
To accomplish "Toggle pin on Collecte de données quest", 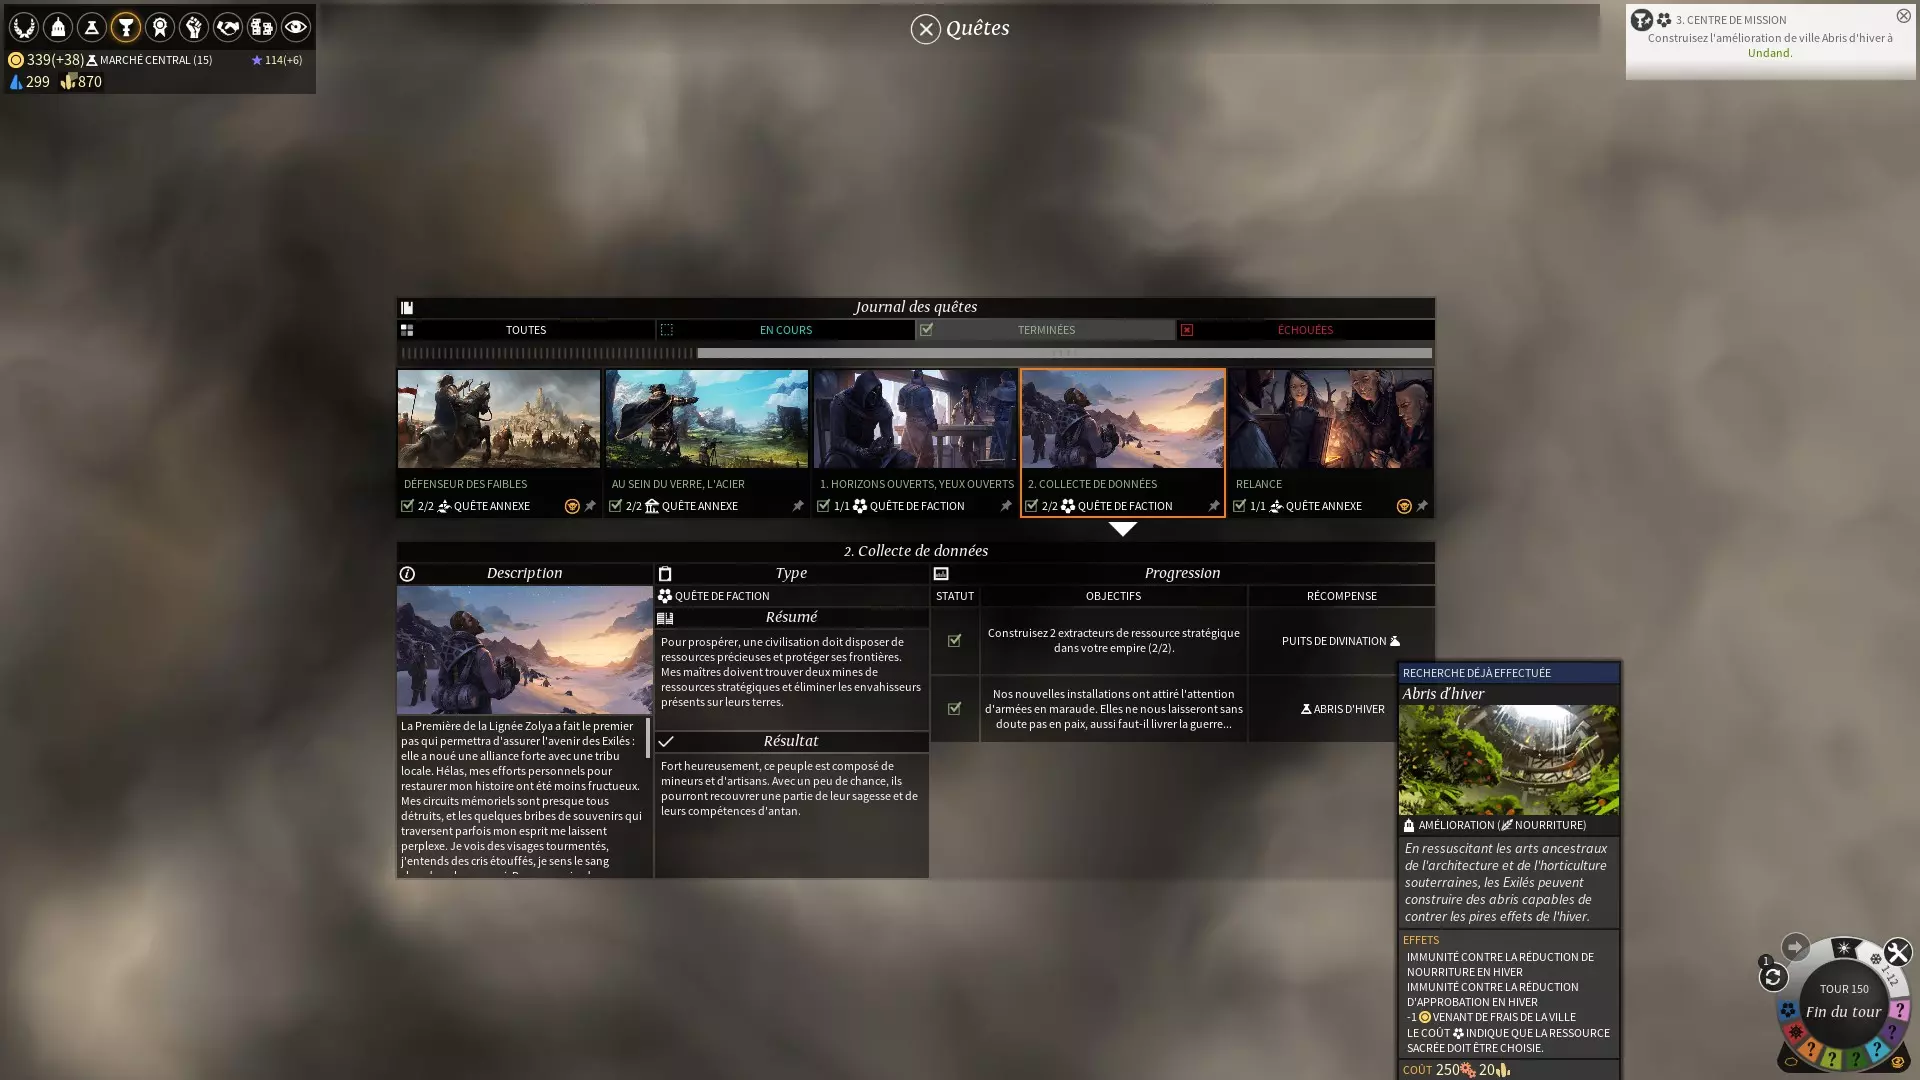I will coord(1213,506).
